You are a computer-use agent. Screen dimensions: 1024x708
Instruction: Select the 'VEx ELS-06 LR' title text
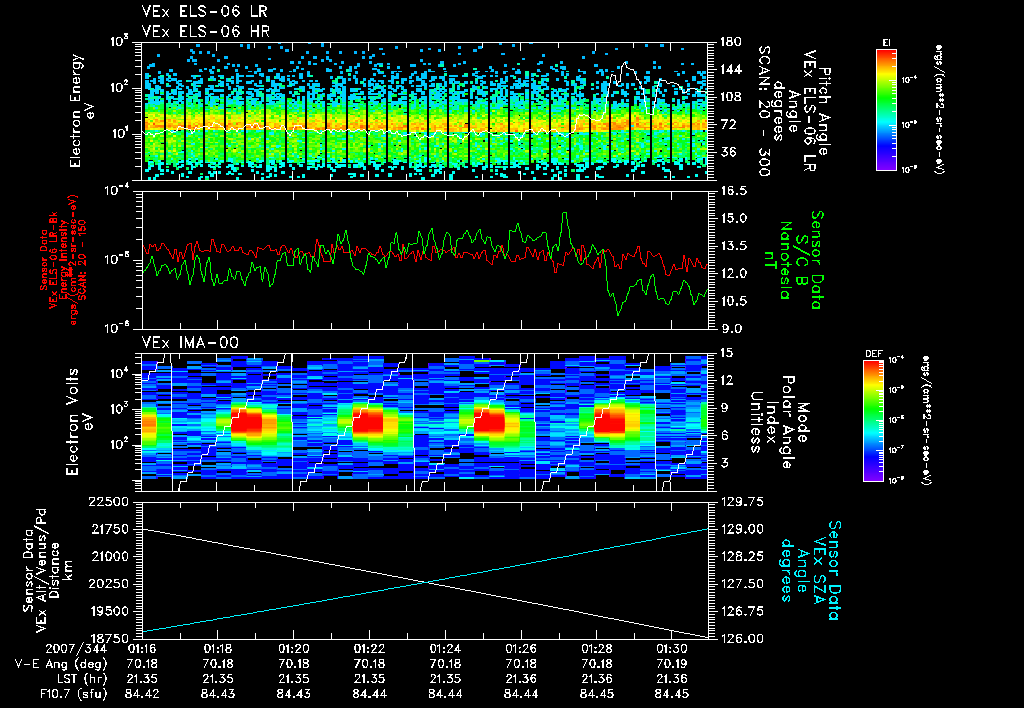click(204, 12)
